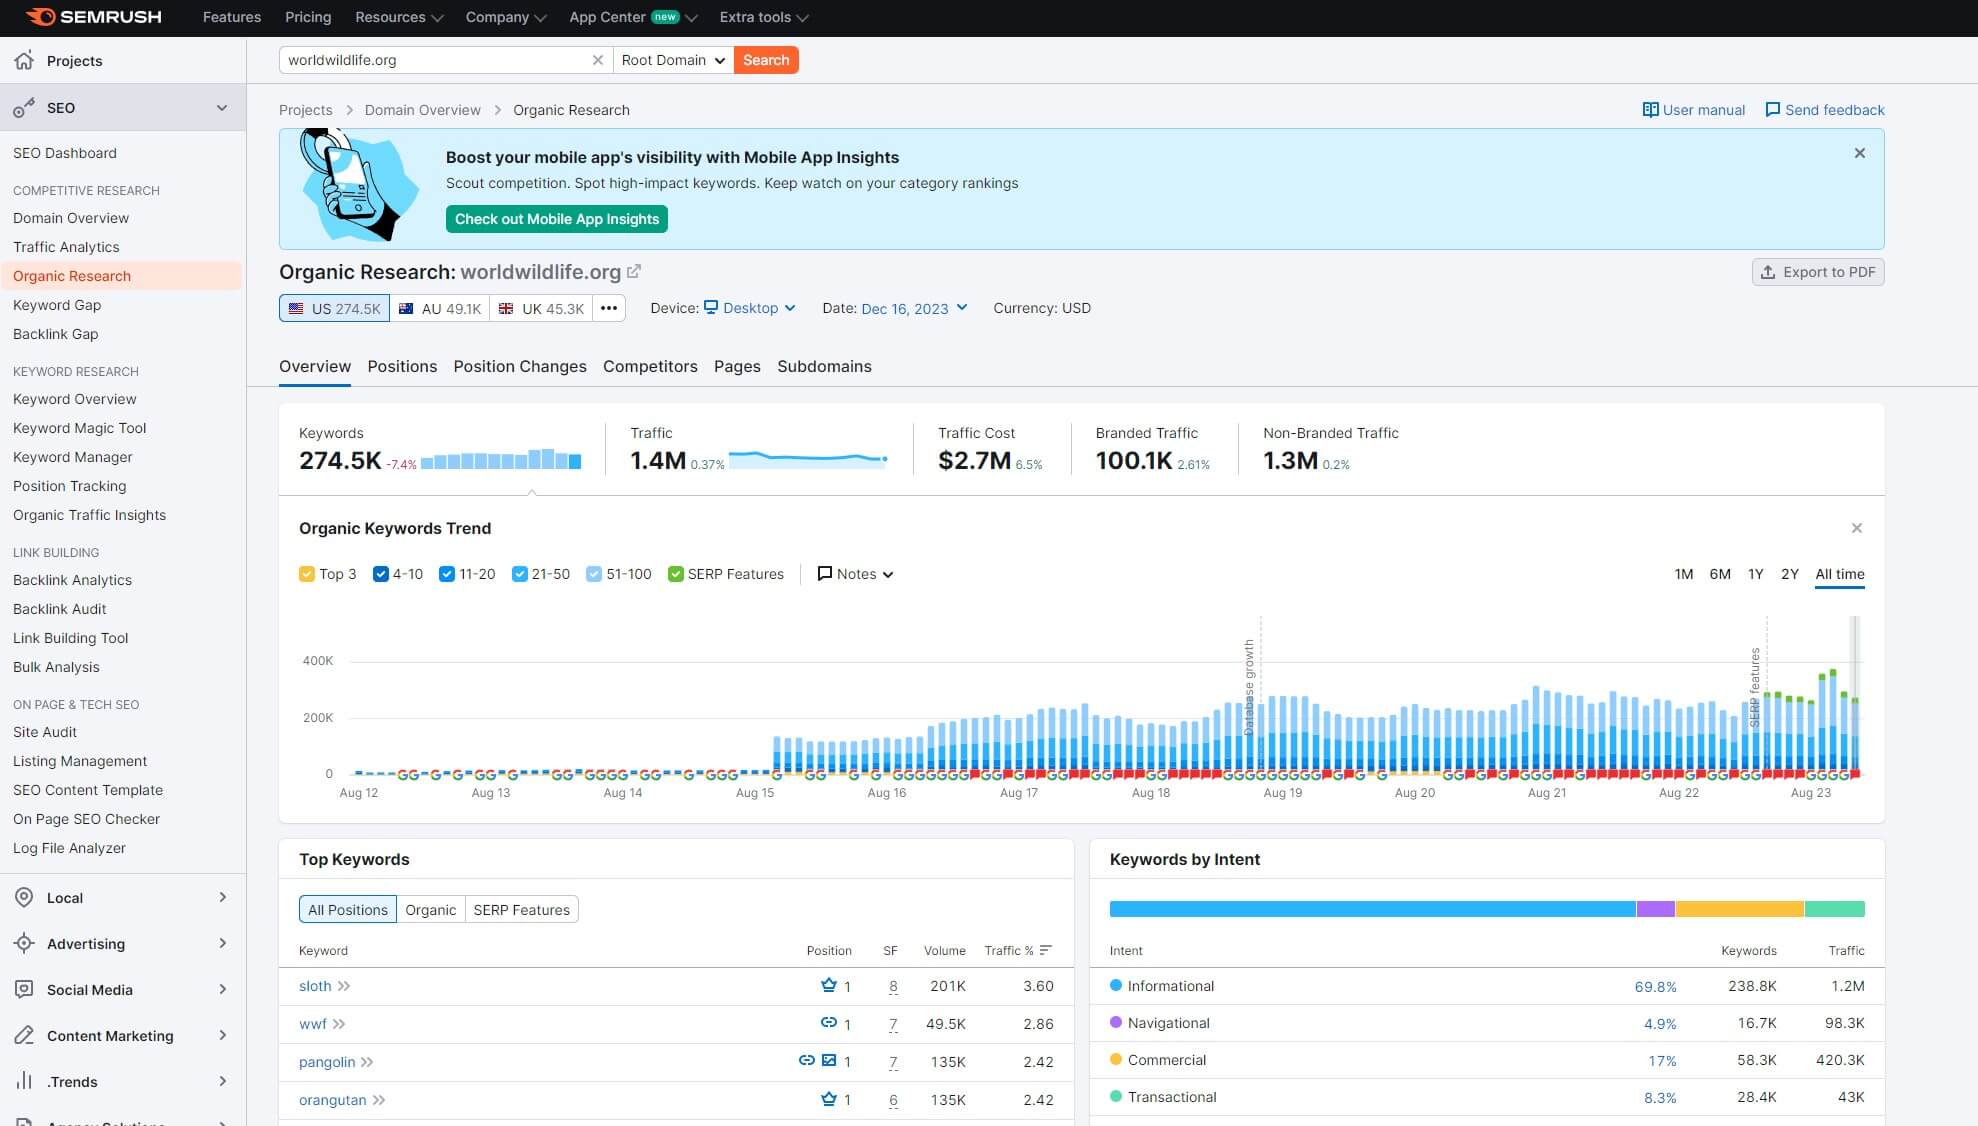1978x1126 pixels.
Task: Toggle the 11-20 positions checkbox
Action: pyautogui.click(x=447, y=574)
